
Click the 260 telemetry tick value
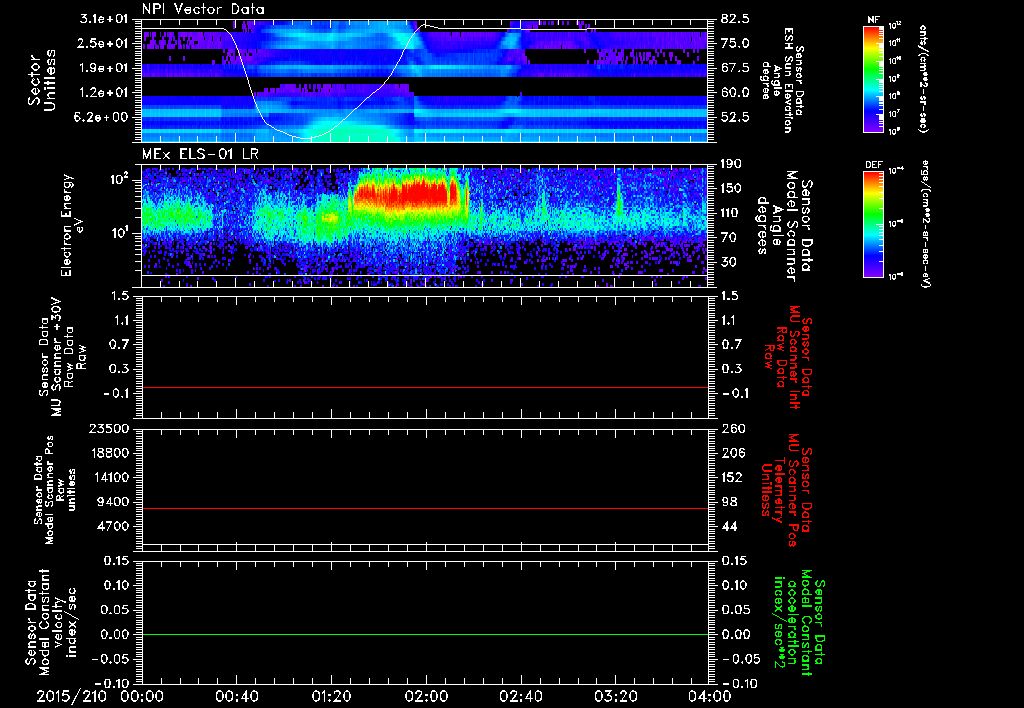(x=732, y=429)
